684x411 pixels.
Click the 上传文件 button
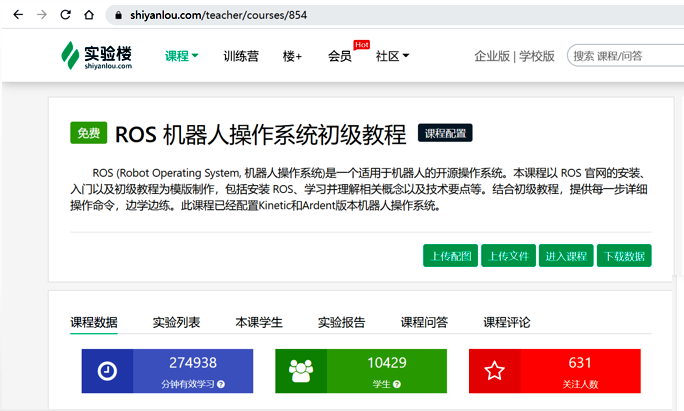pos(508,256)
